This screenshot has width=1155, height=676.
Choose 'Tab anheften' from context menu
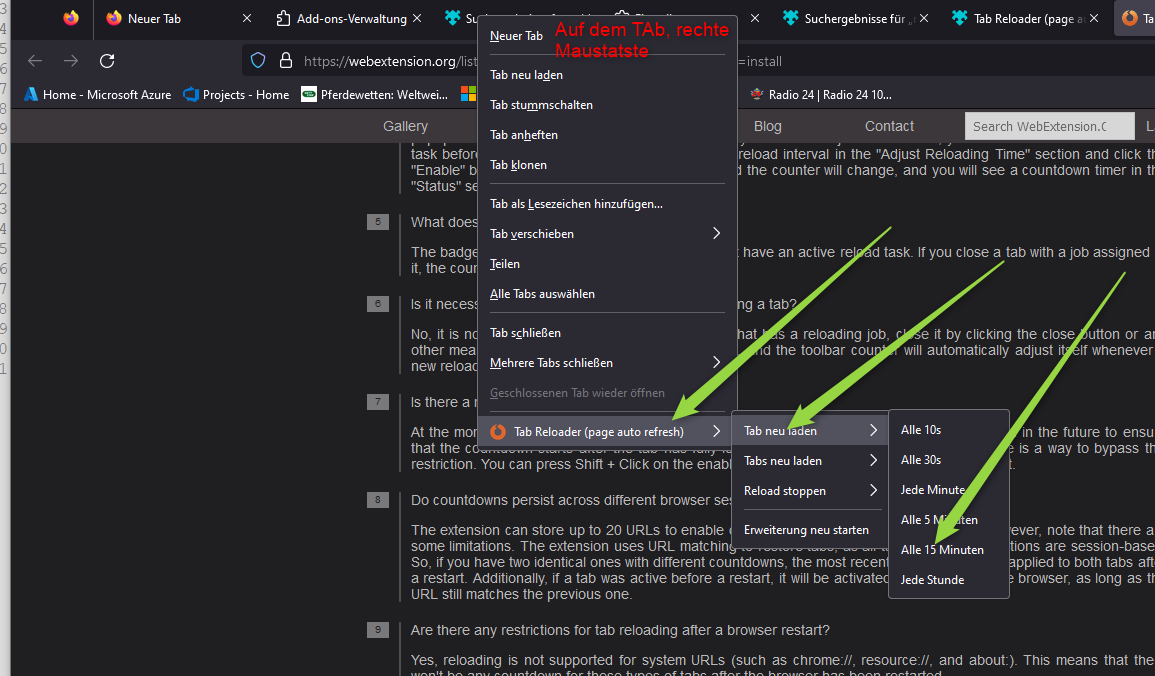[524, 135]
